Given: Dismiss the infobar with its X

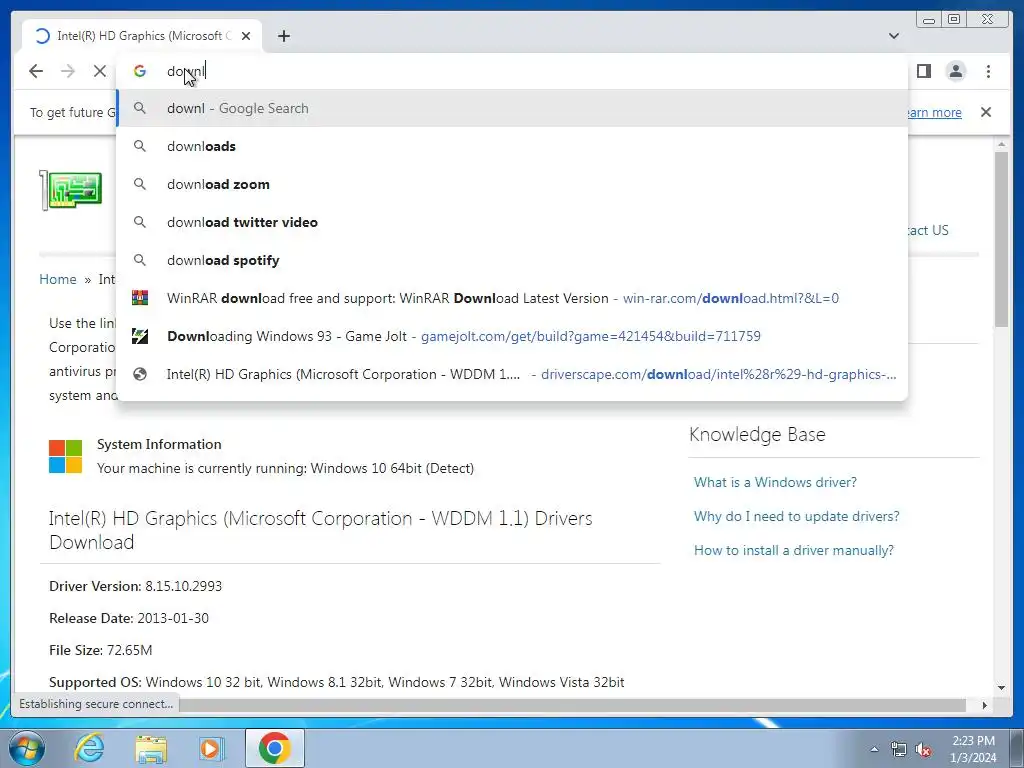Looking at the screenshot, I should coord(986,112).
